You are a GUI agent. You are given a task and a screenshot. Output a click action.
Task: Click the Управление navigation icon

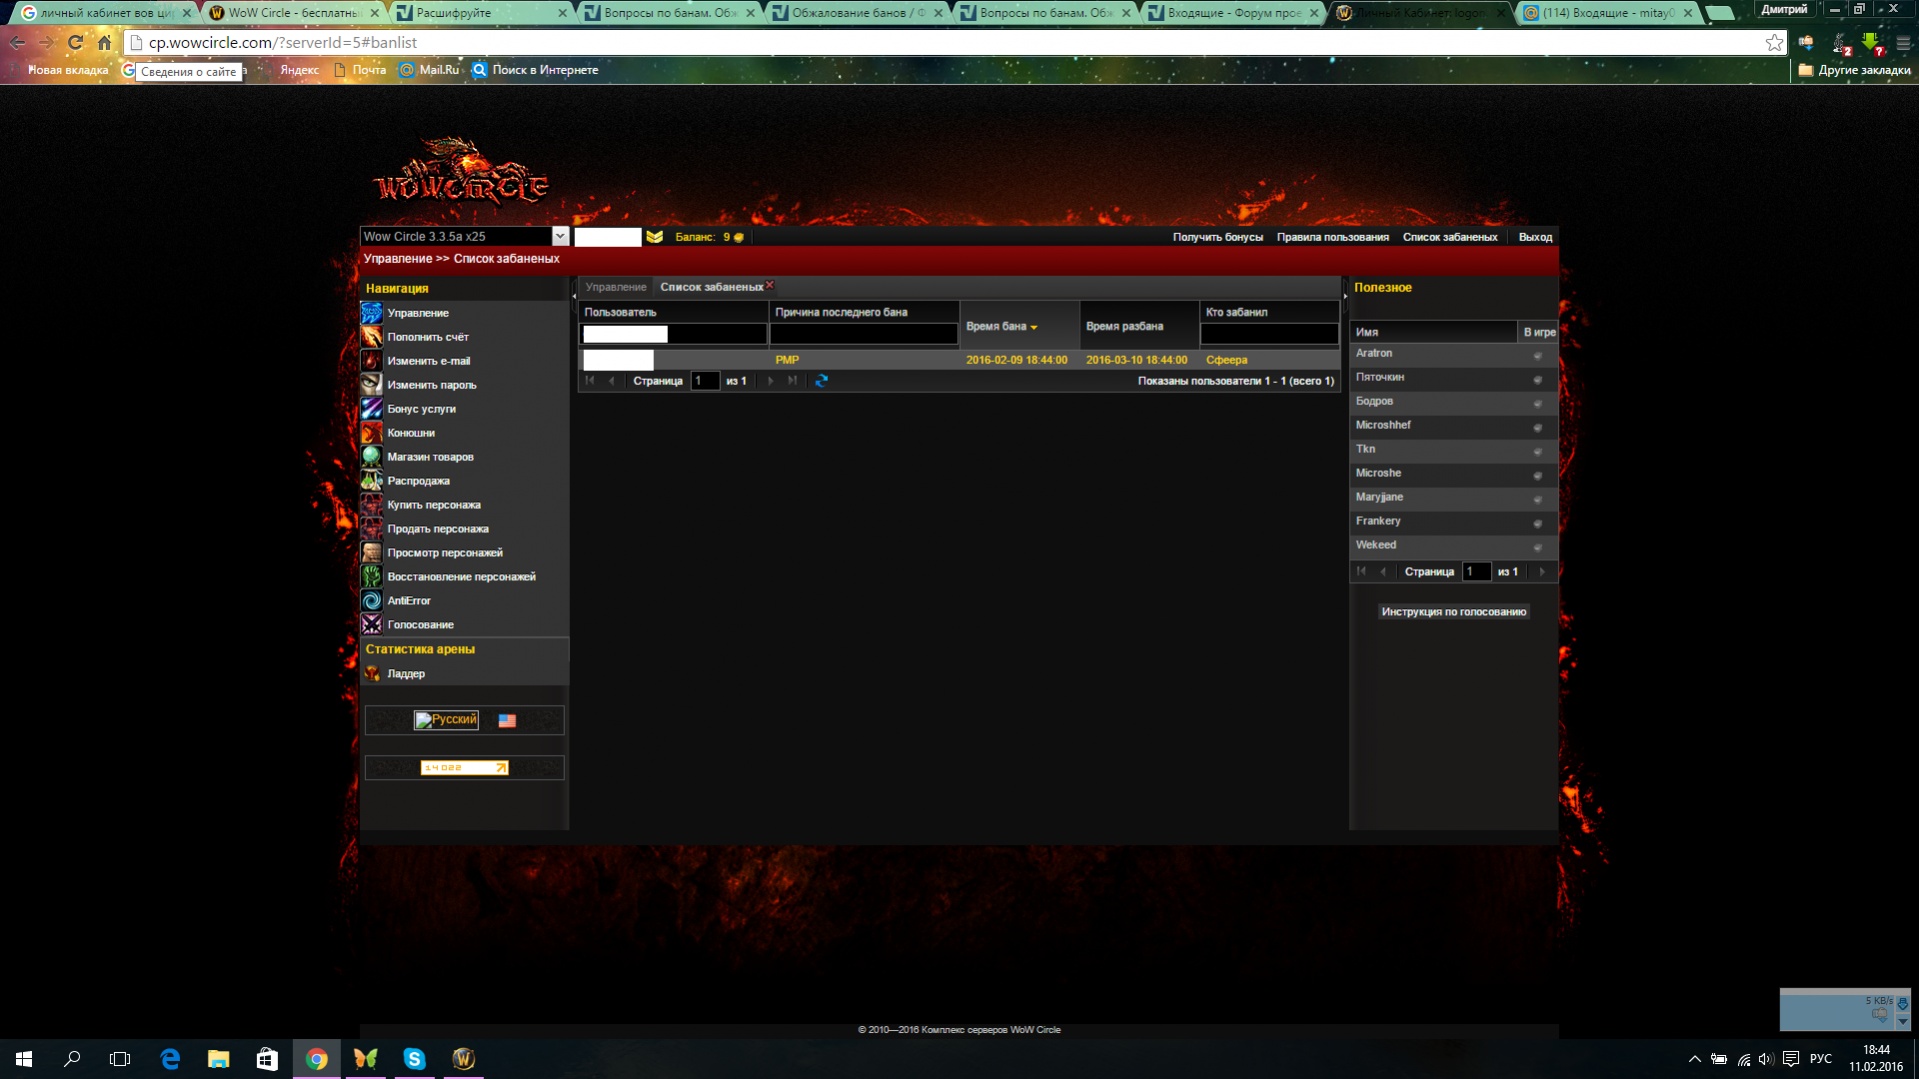click(371, 313)
